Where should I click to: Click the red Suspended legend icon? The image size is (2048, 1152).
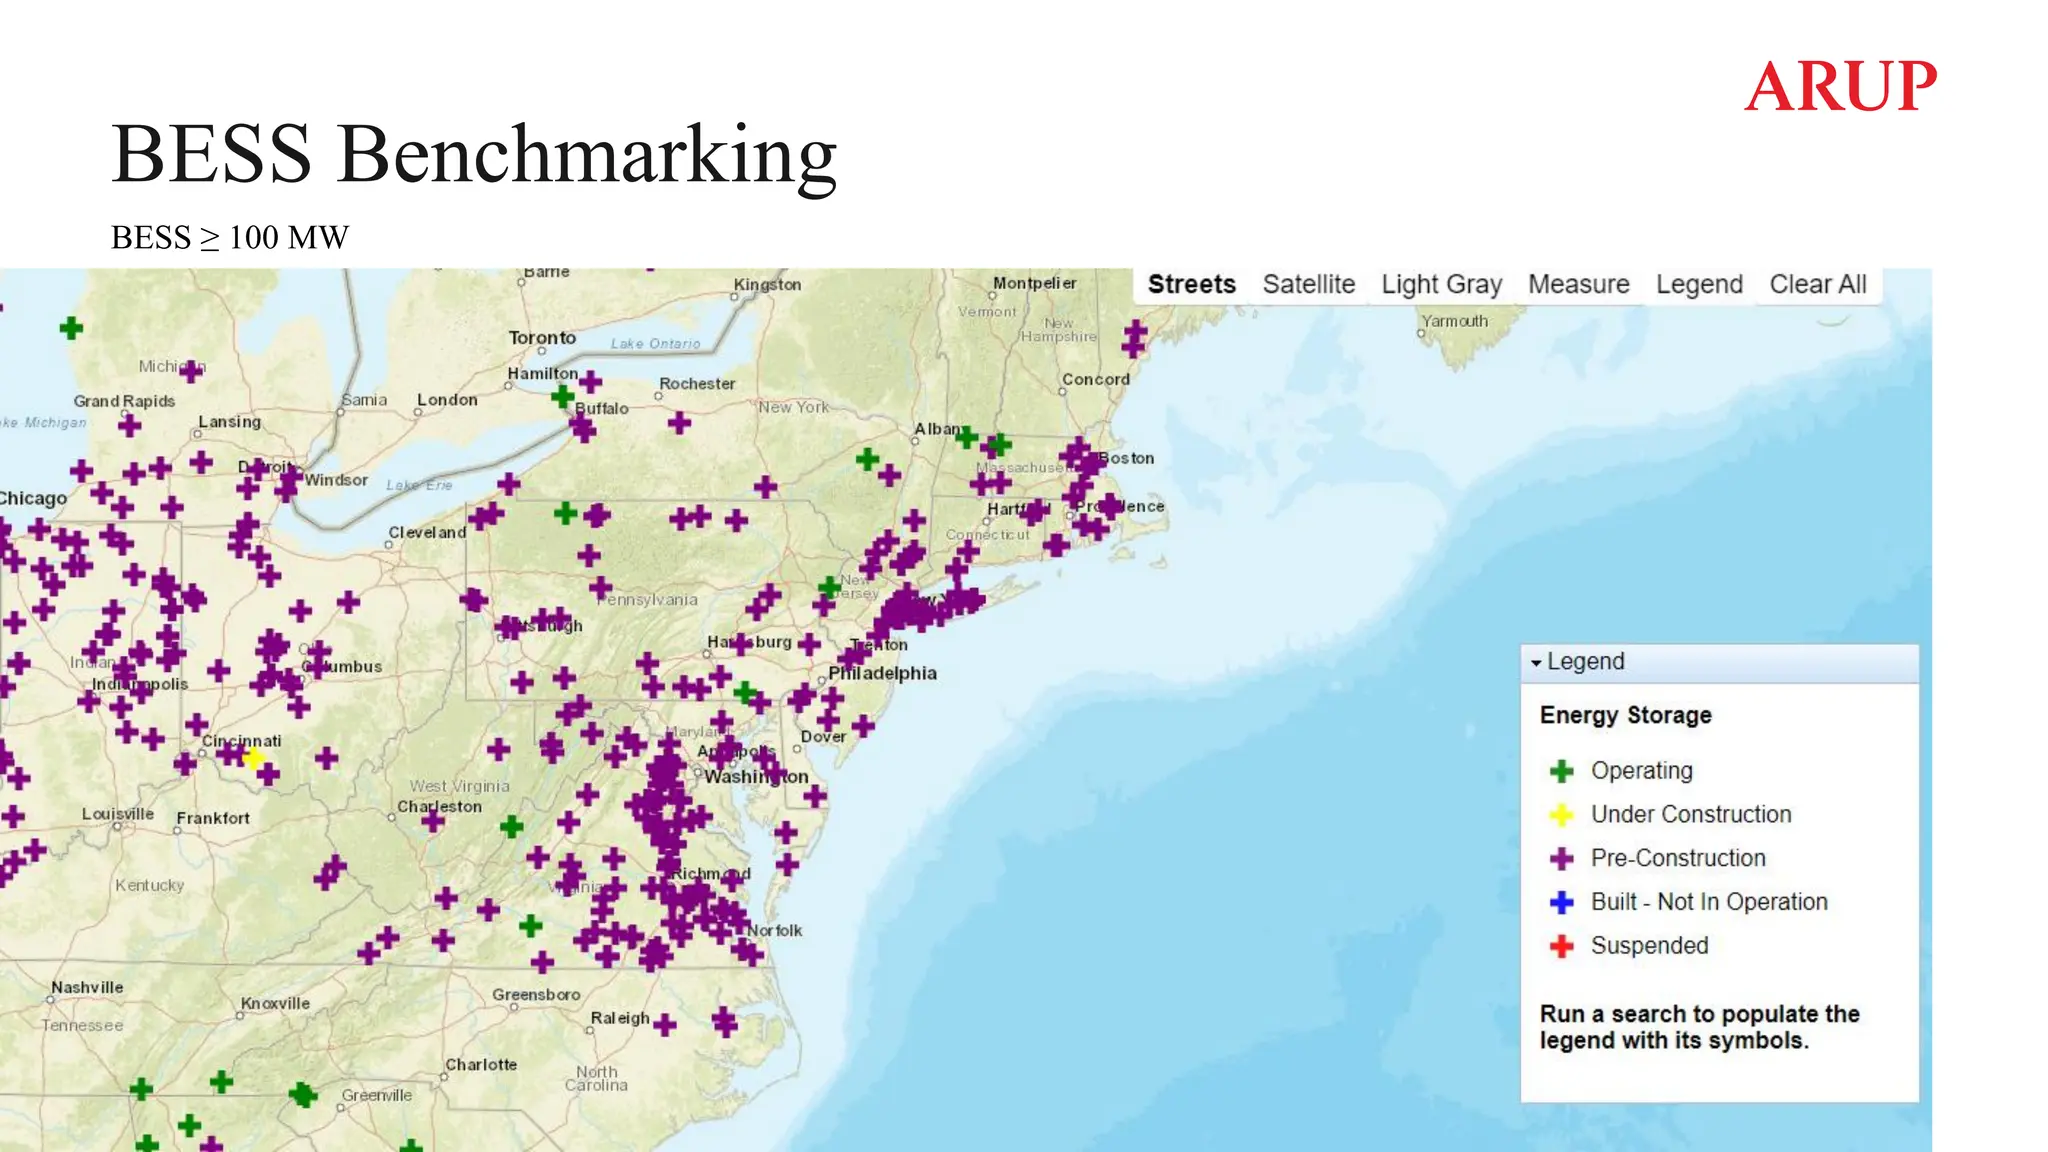pos(1561,946)
